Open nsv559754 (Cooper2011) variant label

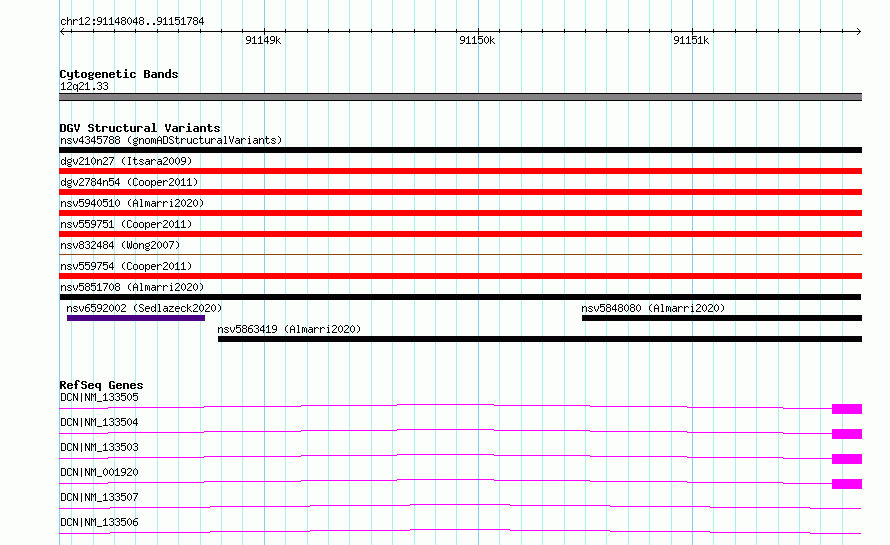click(x=126, y=266)
